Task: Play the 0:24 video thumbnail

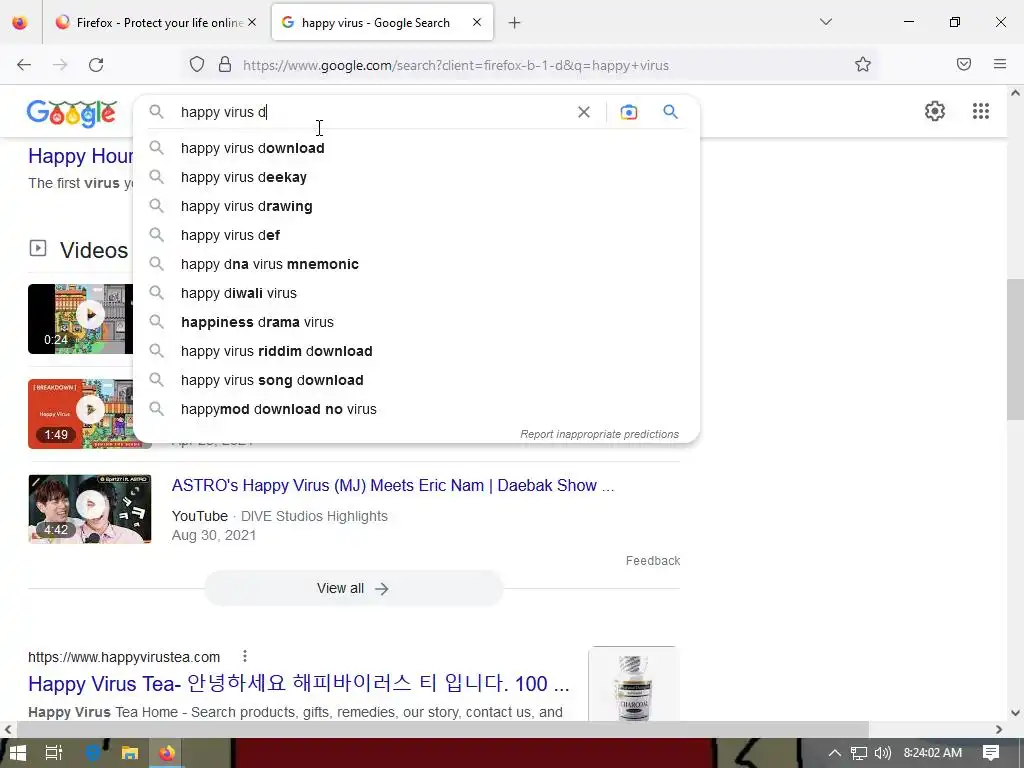Action: point(80,319)
